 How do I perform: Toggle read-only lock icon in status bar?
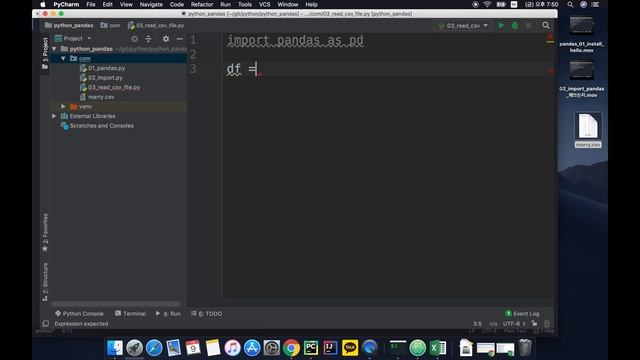[x=534, y=323]
